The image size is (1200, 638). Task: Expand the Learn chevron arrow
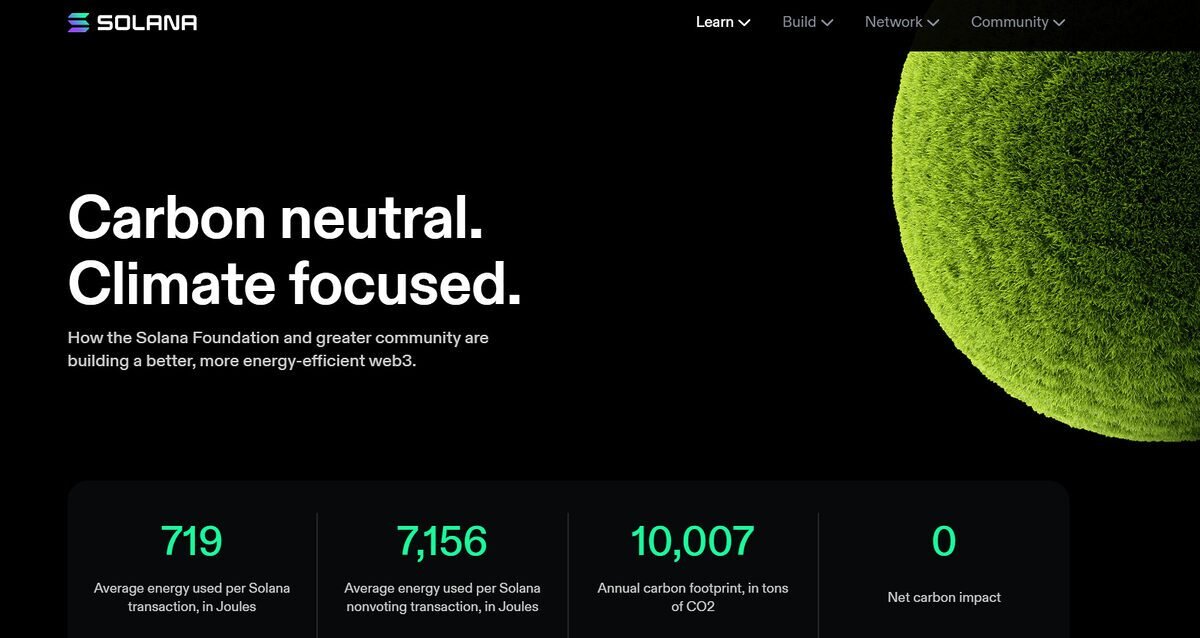(x=744, y=23)
